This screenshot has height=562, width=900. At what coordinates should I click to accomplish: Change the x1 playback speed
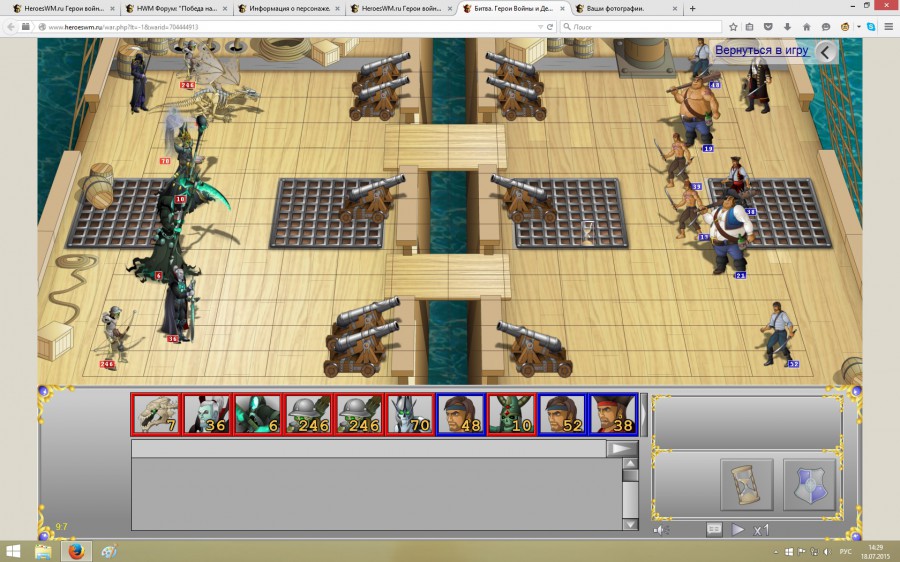(x=761, y=530)
